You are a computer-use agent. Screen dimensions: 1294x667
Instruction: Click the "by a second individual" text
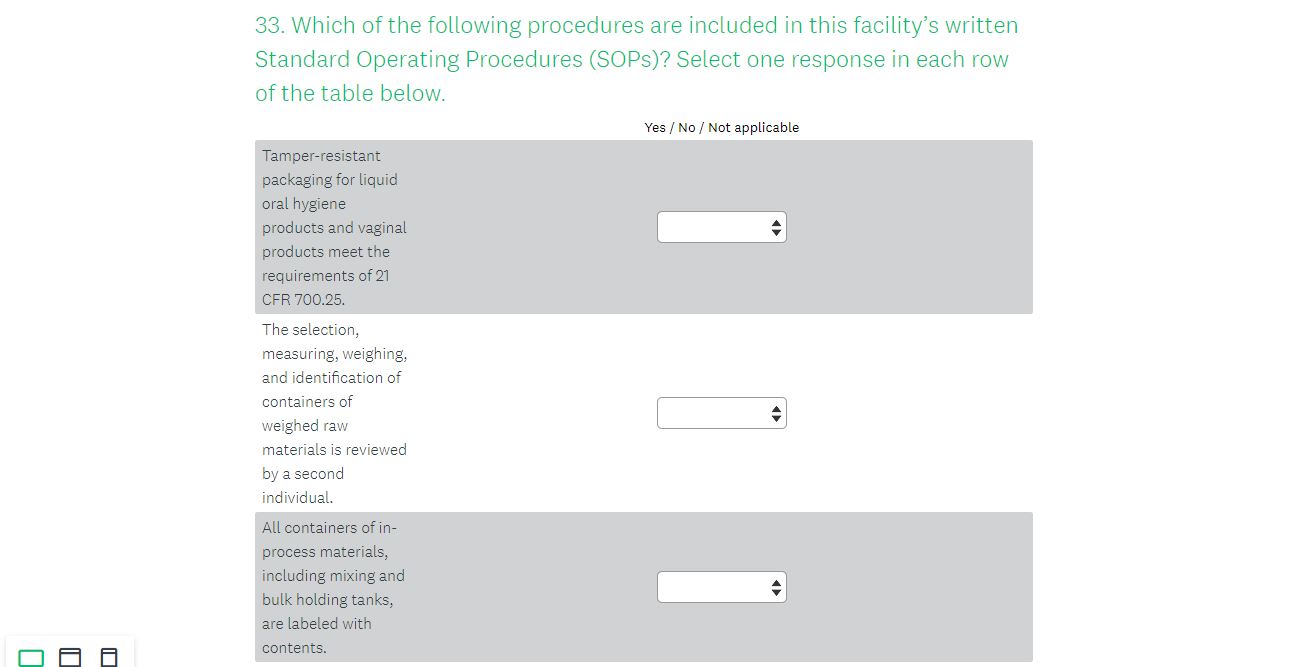302,474
